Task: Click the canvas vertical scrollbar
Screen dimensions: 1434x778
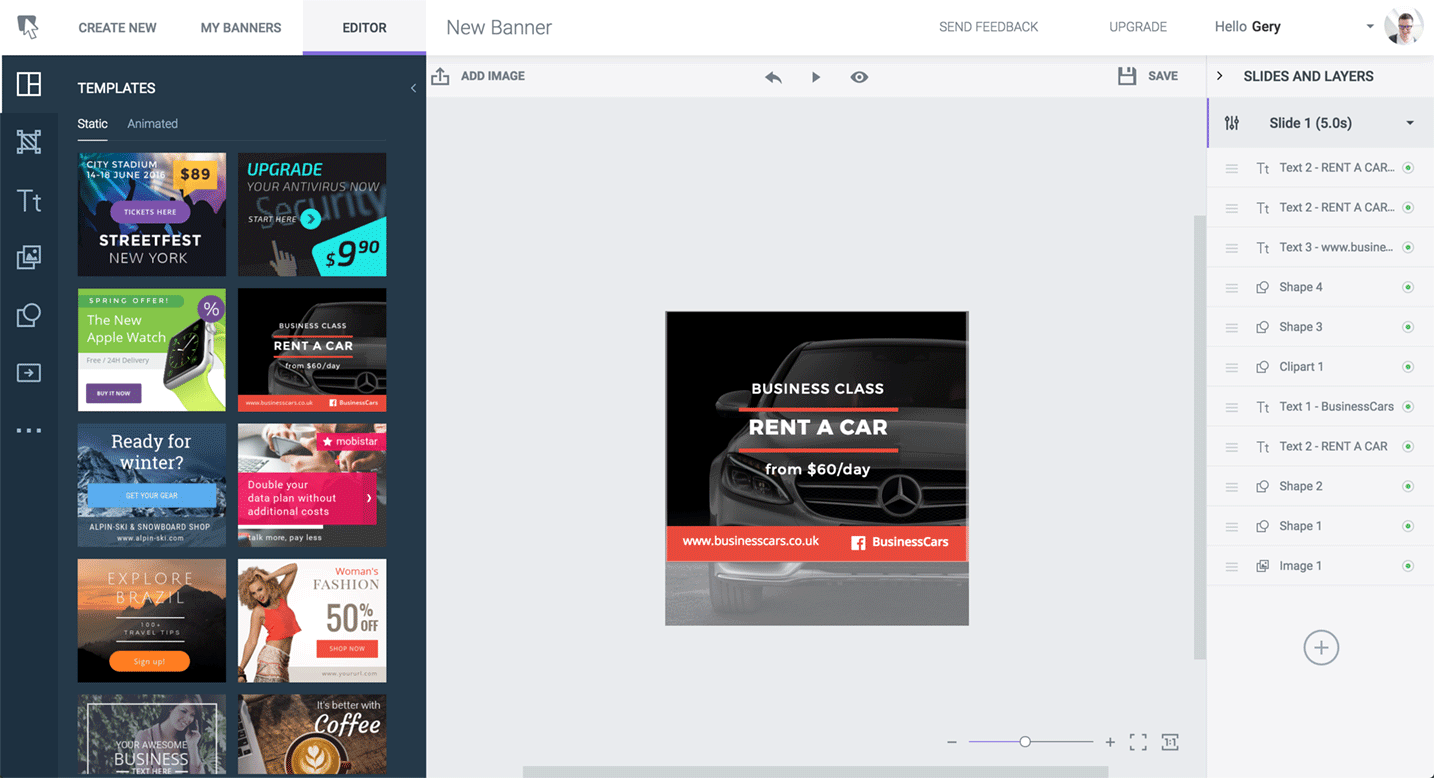Action: pyautogui.click(x=1200, y=437)
